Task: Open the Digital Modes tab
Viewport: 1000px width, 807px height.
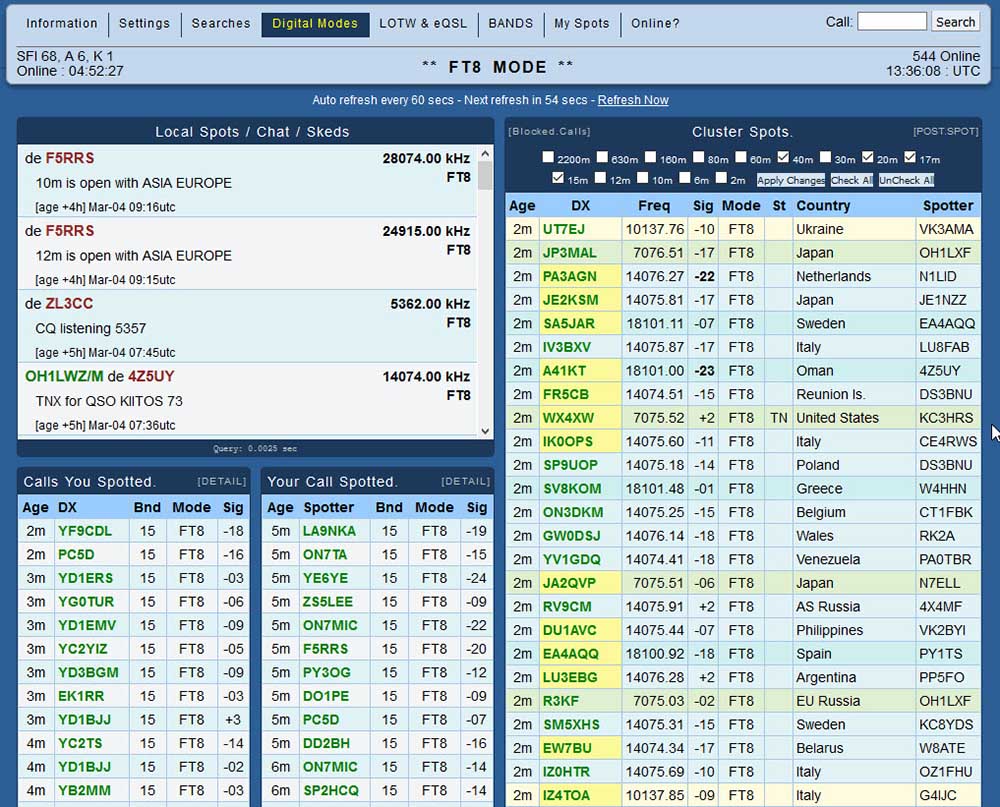Action: tap(315, 24)
